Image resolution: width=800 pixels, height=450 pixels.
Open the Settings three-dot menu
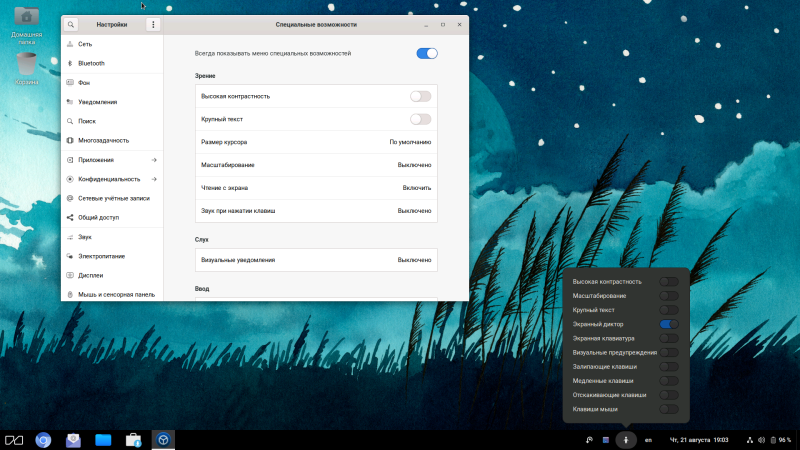(153, 23)
